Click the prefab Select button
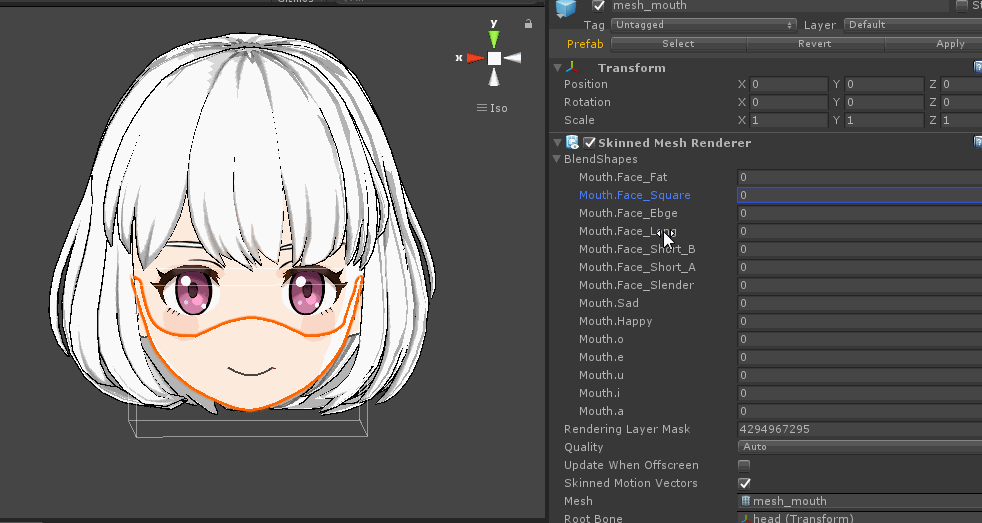 point(678,44)
